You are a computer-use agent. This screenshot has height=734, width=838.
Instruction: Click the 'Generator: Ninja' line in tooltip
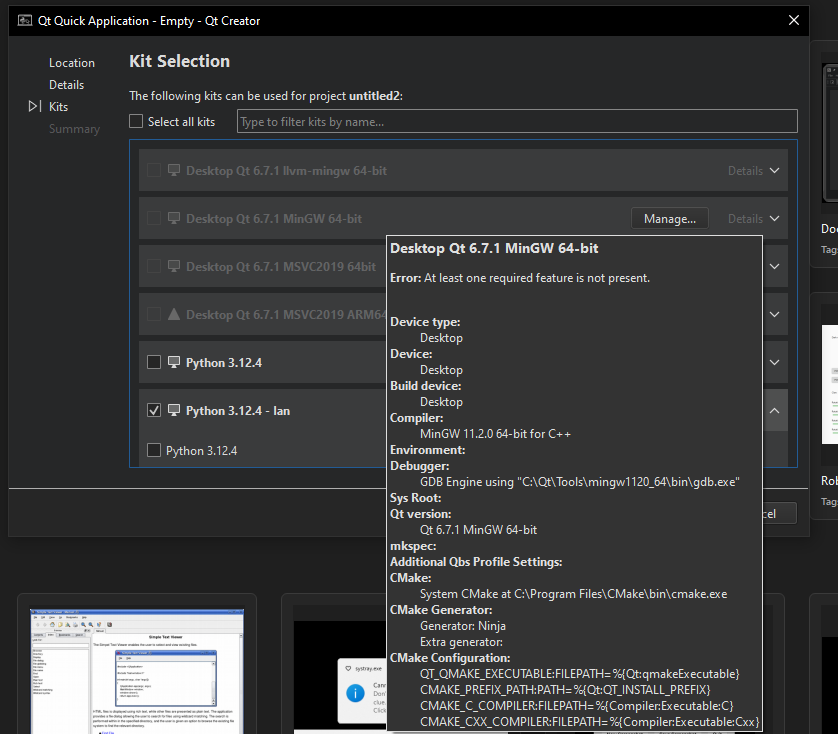tap(463, 626)
